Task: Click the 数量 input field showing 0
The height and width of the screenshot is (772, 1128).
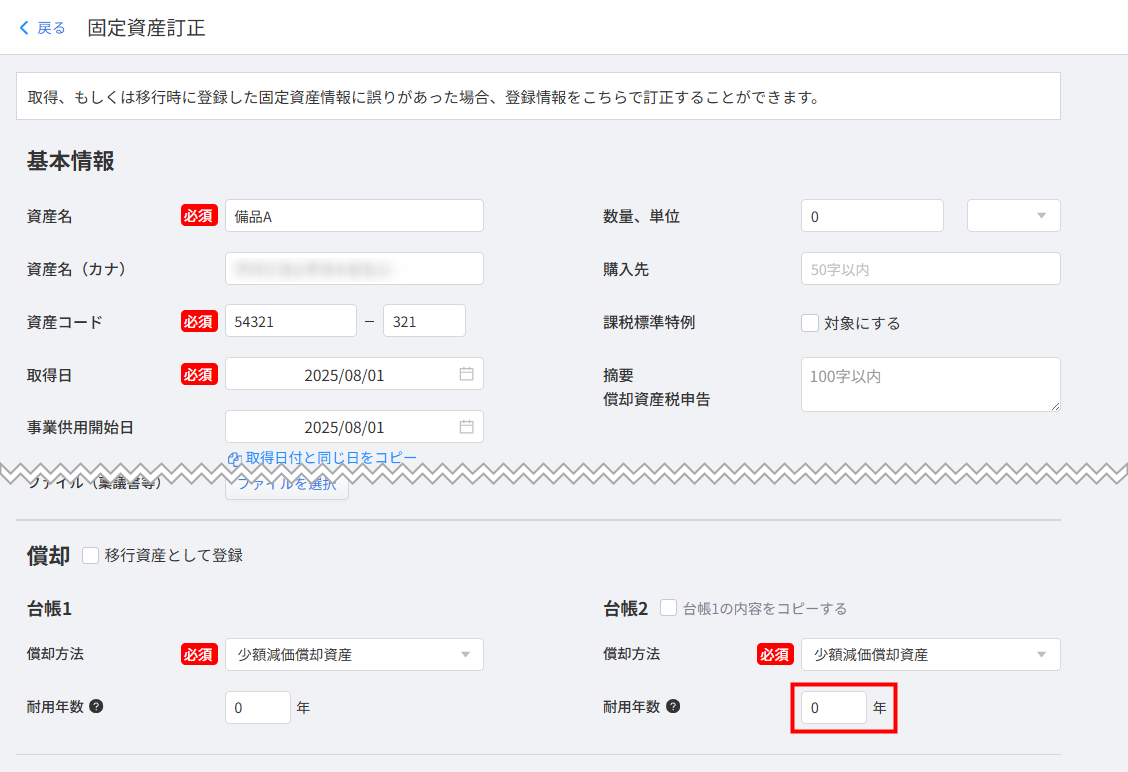Action: (x=871, y=216)
